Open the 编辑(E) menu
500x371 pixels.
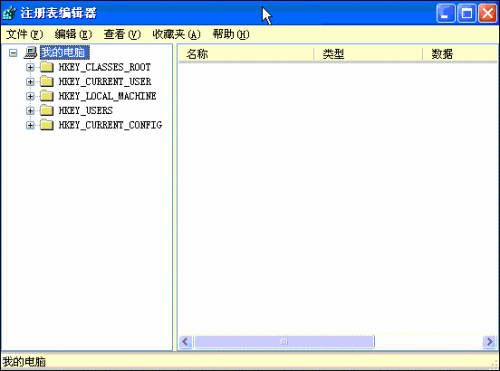[73, 34]
